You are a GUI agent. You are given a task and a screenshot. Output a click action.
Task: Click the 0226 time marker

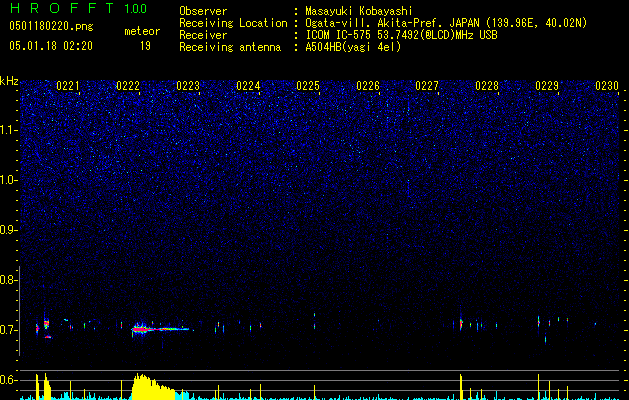pyautogui.click(x=368, y=86)
